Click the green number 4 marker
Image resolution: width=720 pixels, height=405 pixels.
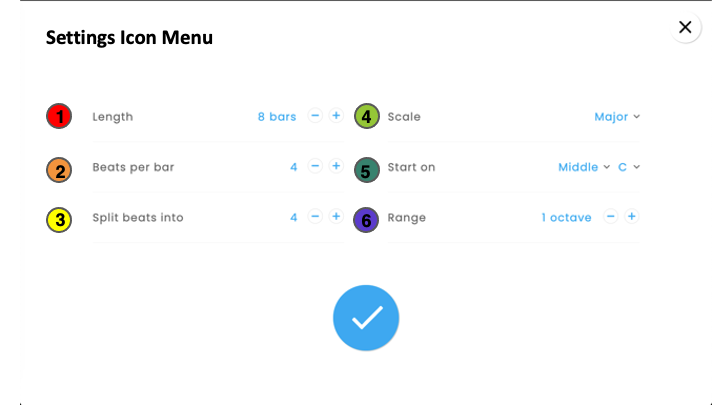tap(366, 117)
